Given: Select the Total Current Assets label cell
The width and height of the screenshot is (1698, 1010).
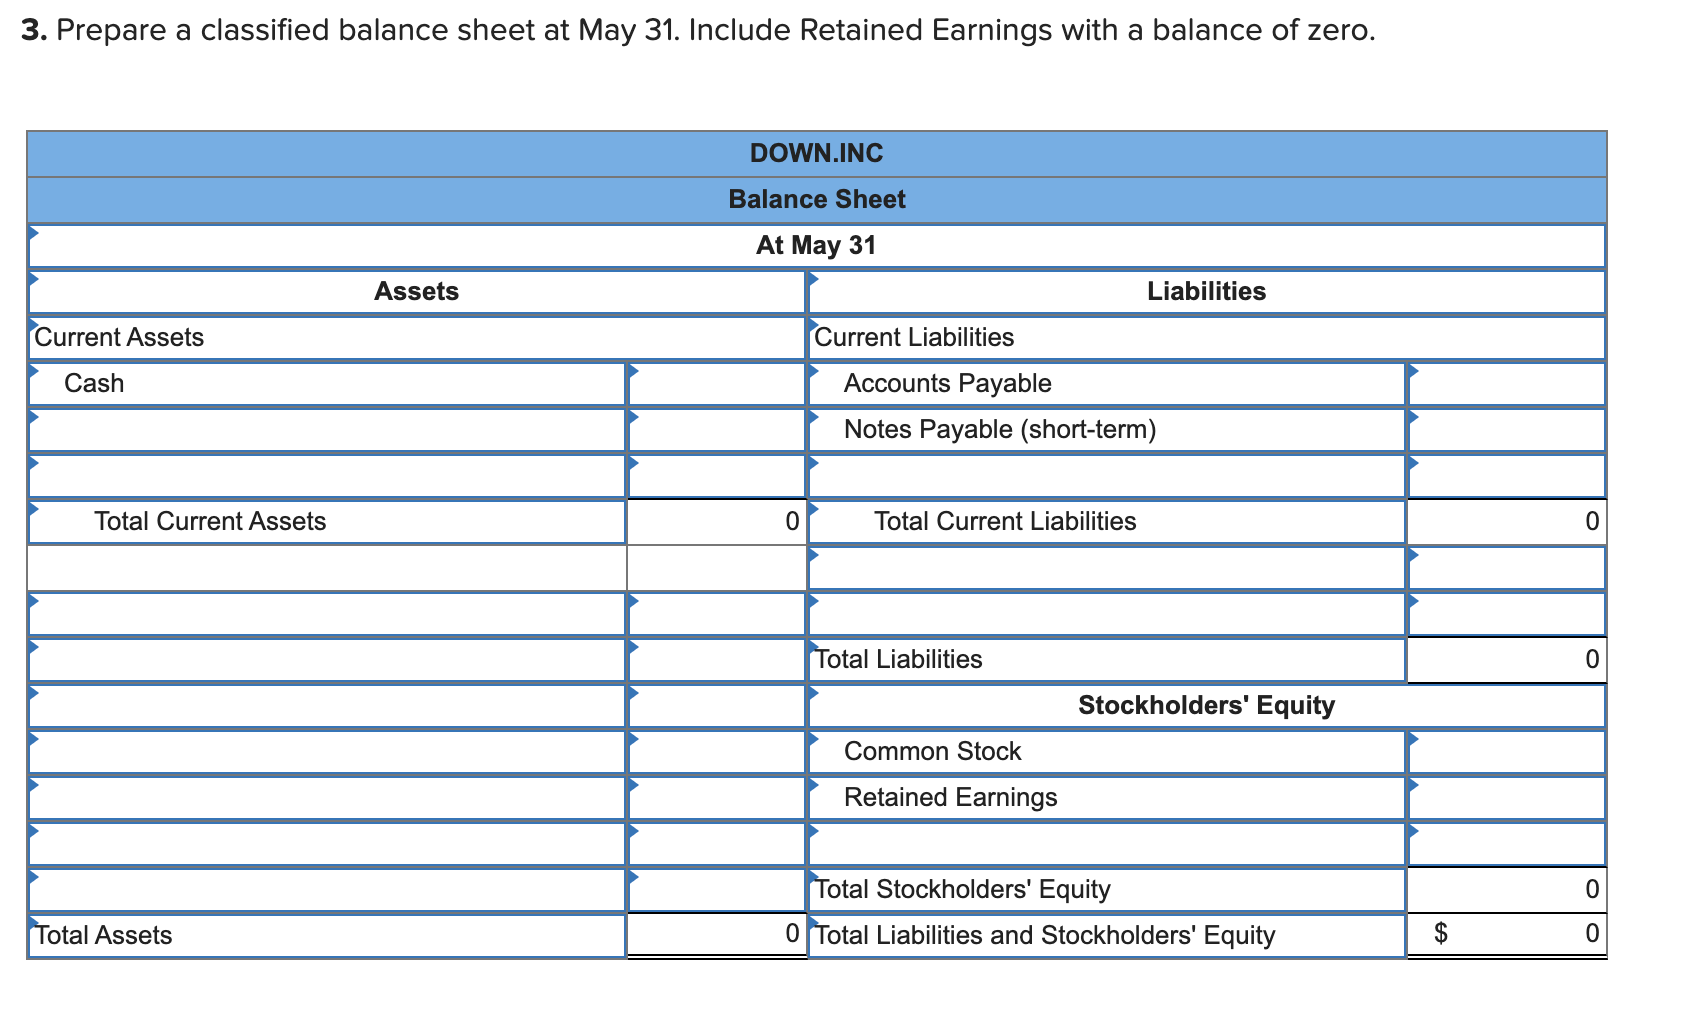Looking at the screenshot, I should (327, 522).
